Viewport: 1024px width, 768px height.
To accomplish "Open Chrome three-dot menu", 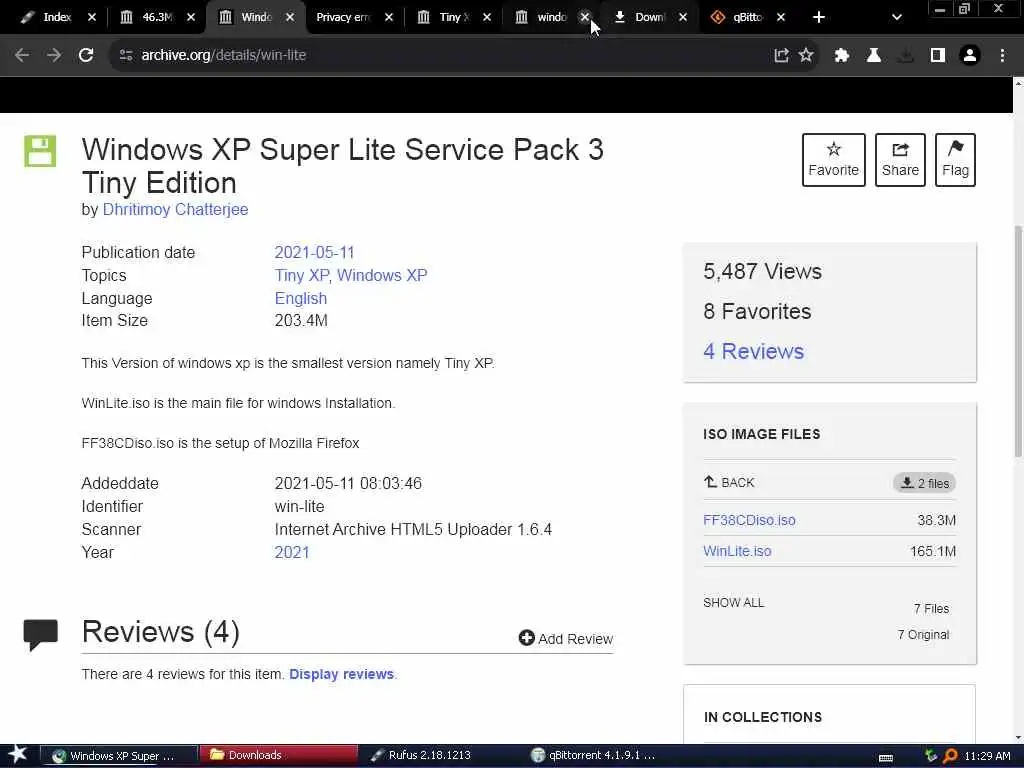I will [1002, 56].
